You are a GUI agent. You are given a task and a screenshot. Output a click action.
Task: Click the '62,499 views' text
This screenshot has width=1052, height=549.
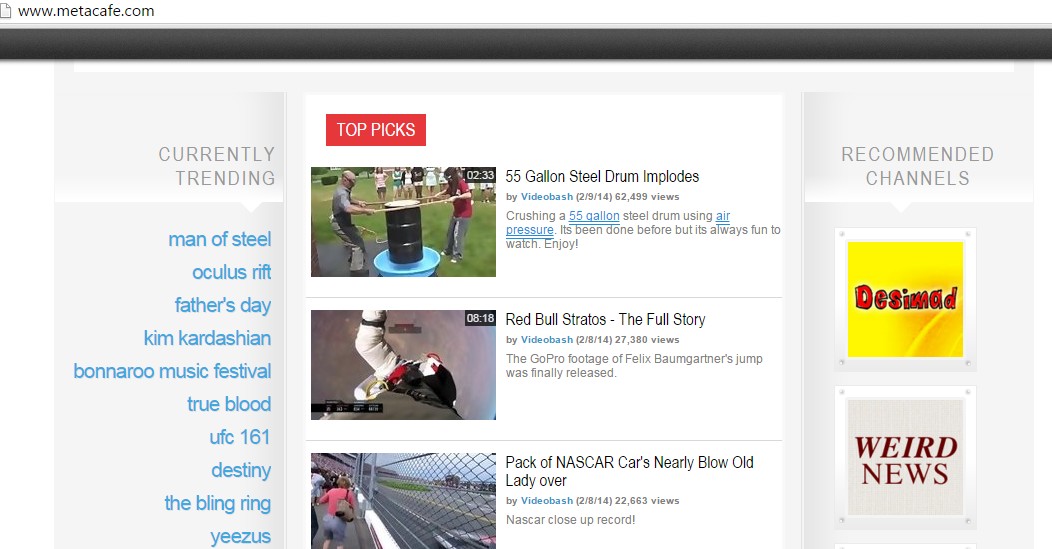point(647,197)
